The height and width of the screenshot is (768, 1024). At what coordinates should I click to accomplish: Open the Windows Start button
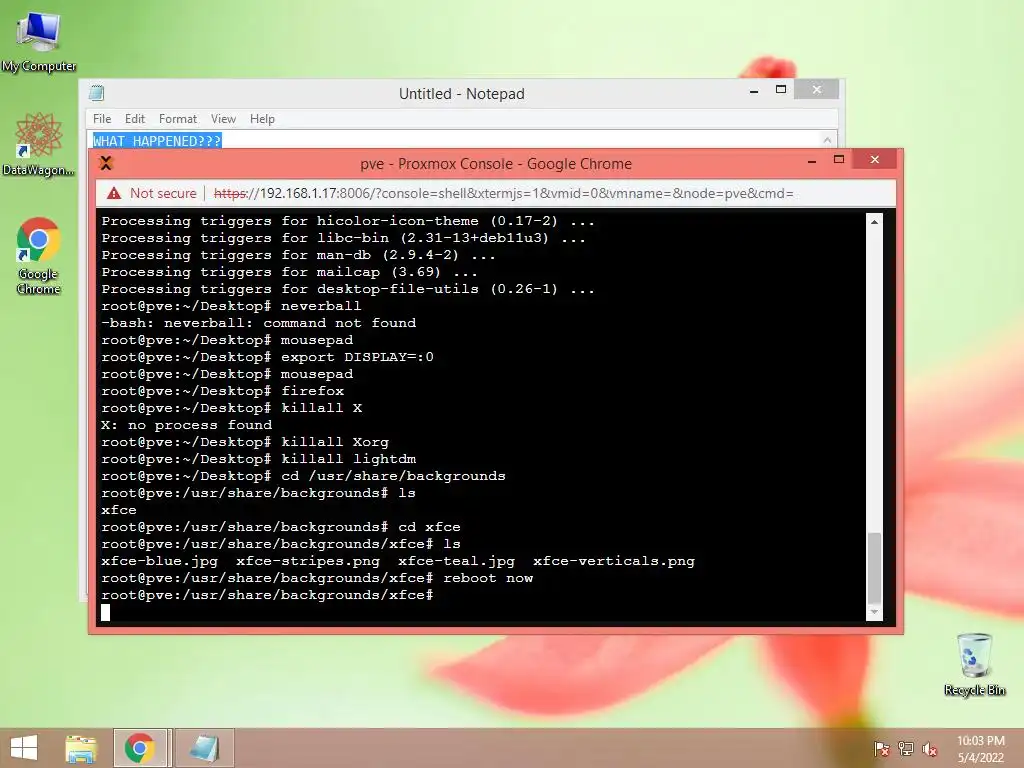click(x=24, y=748)
